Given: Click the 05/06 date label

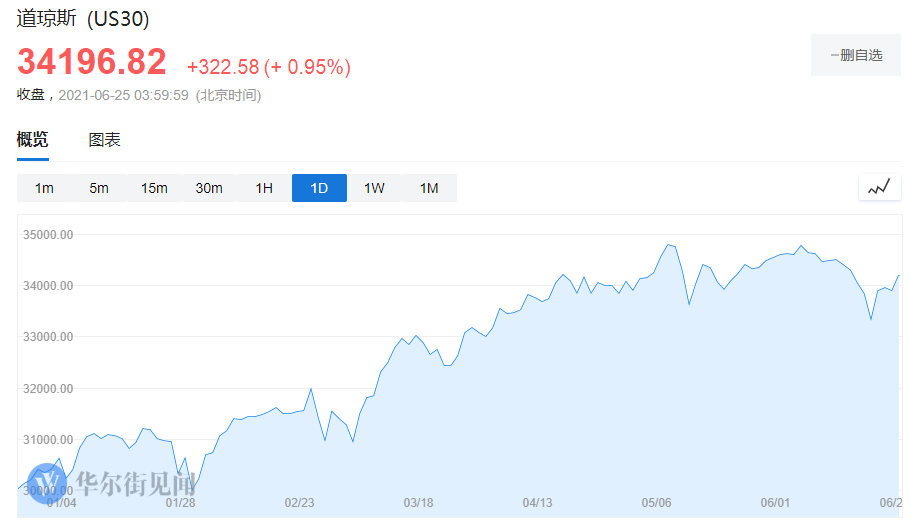Looking at the screenshot, I should coord(657,502).
